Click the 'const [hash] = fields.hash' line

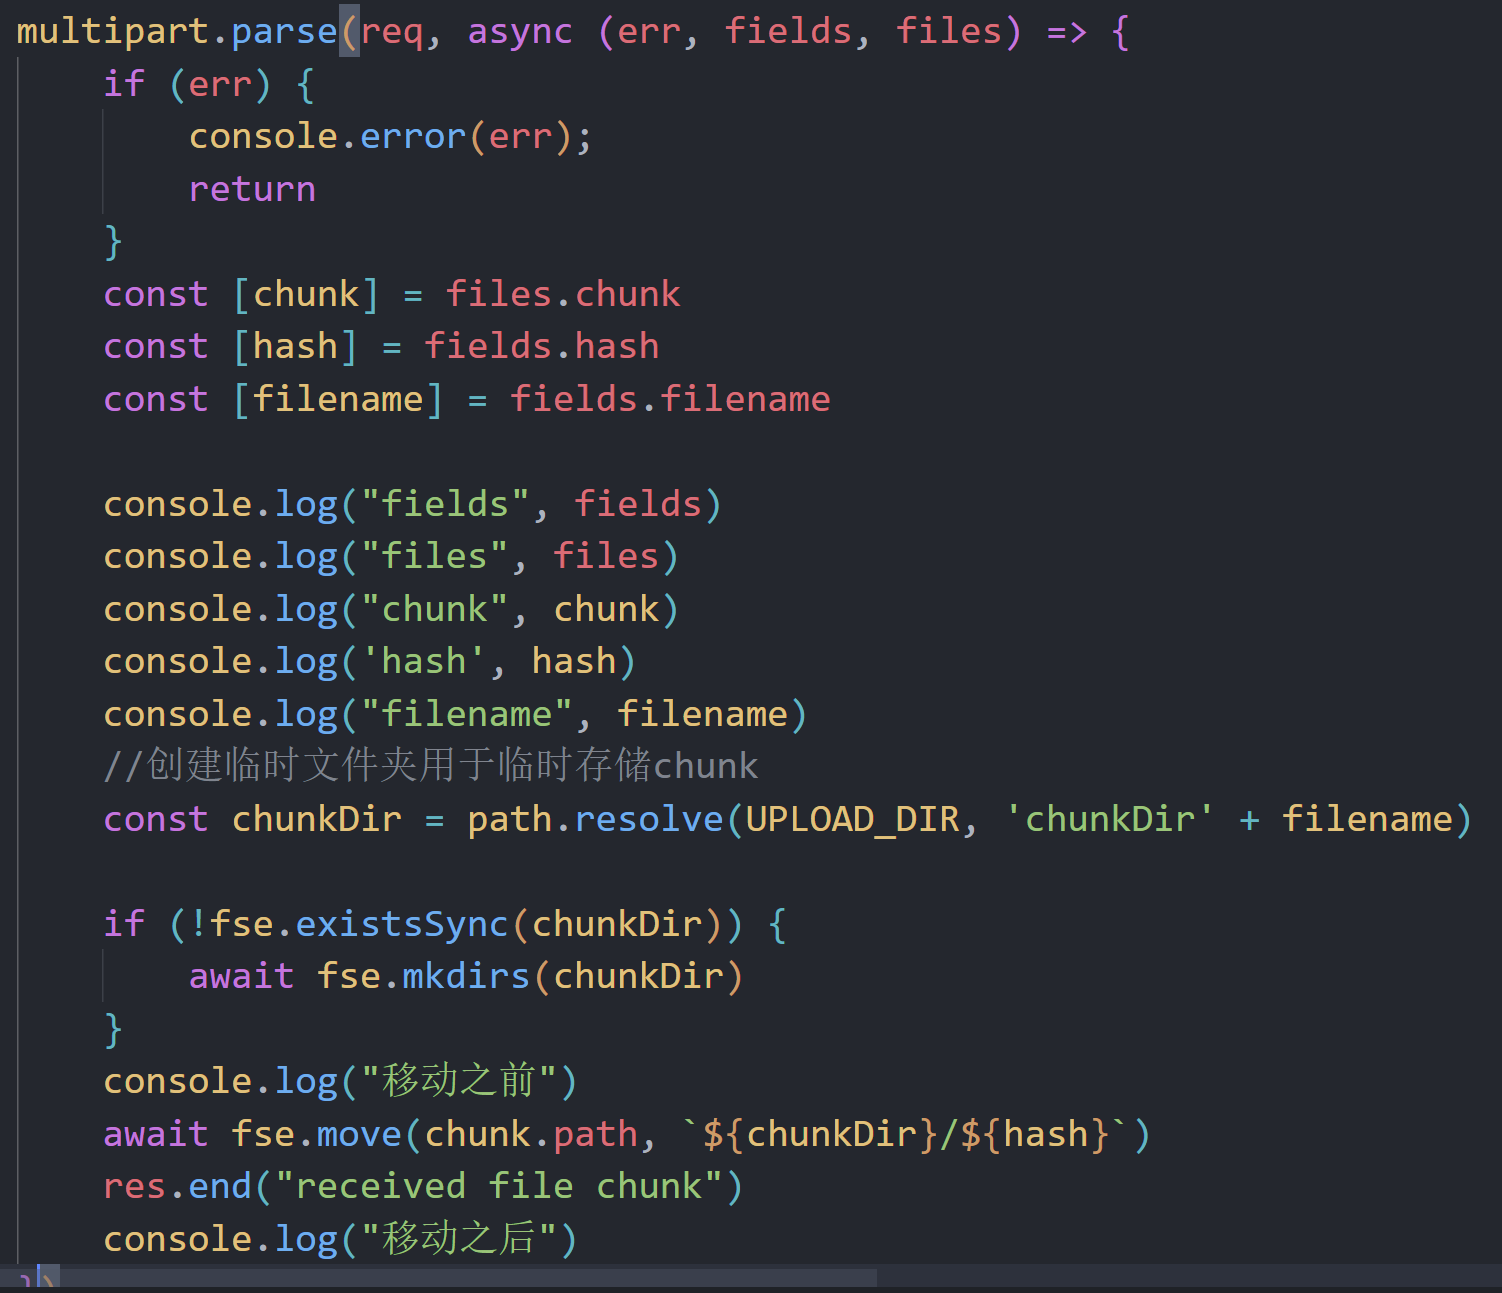381,346
